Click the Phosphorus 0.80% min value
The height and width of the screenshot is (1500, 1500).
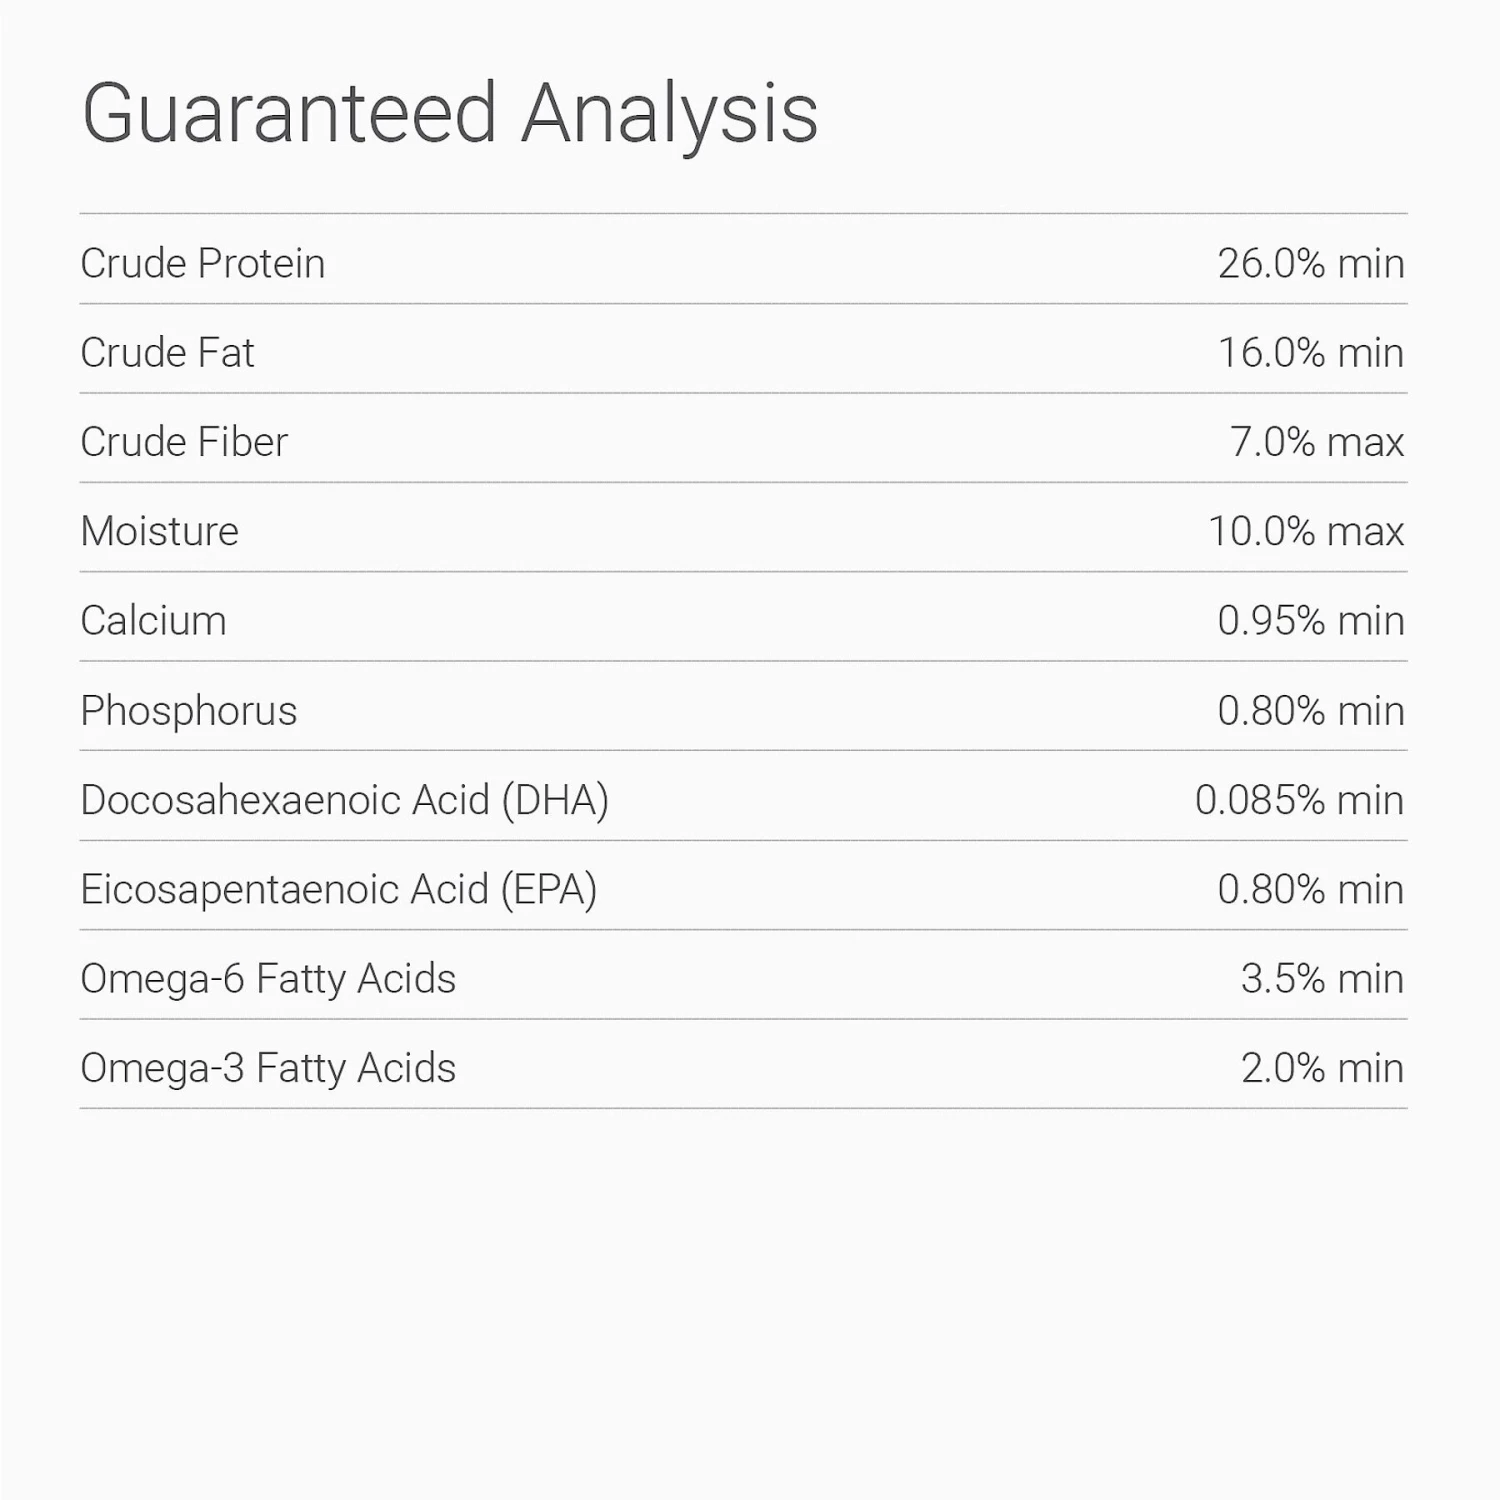click(x=1310, y=711)
